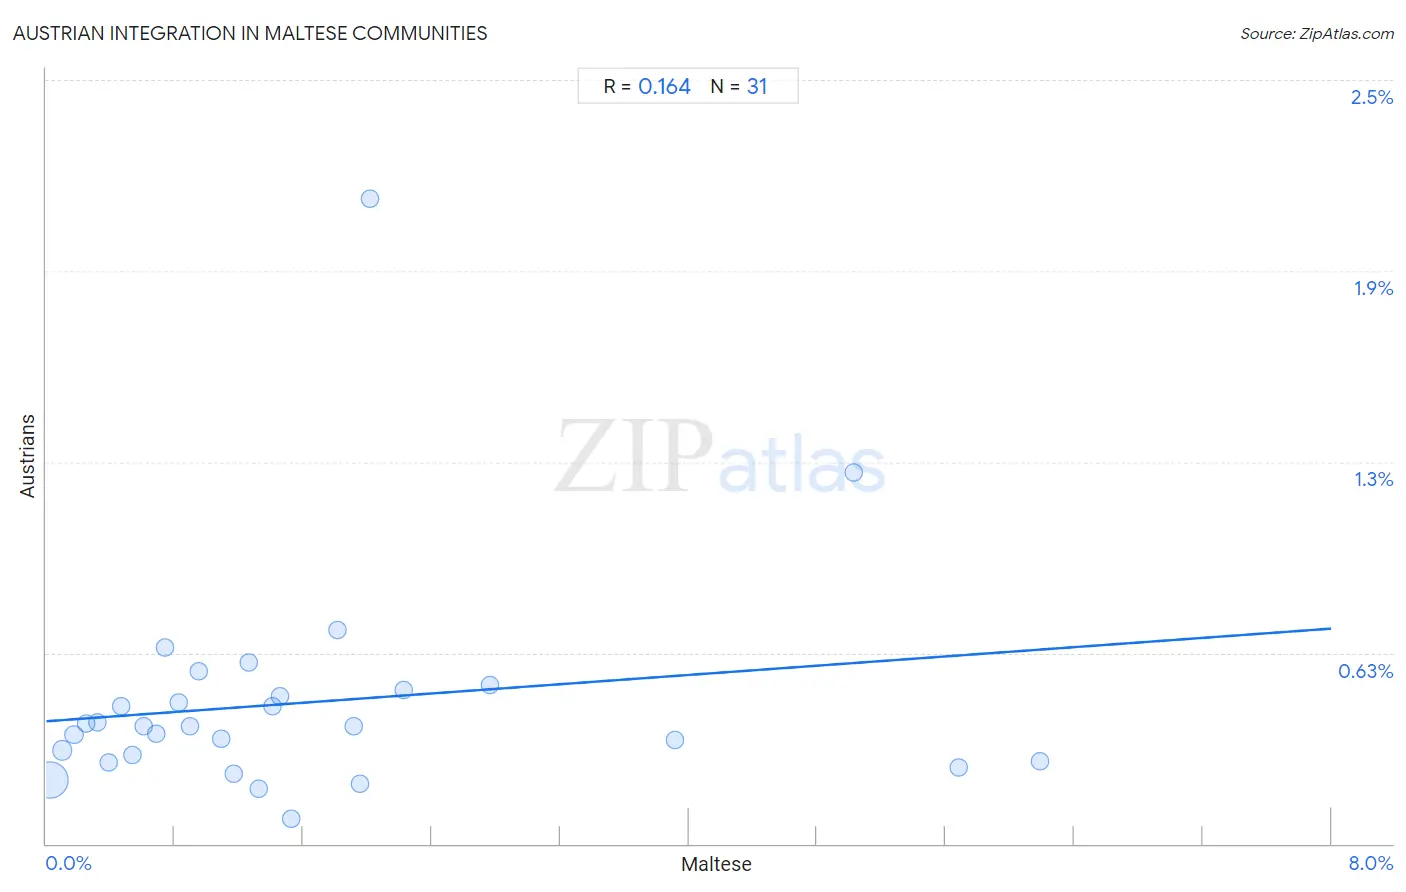Click the blue regression trend line
The width and height of the screenshot is (1406, 892).
click(688, 674)
